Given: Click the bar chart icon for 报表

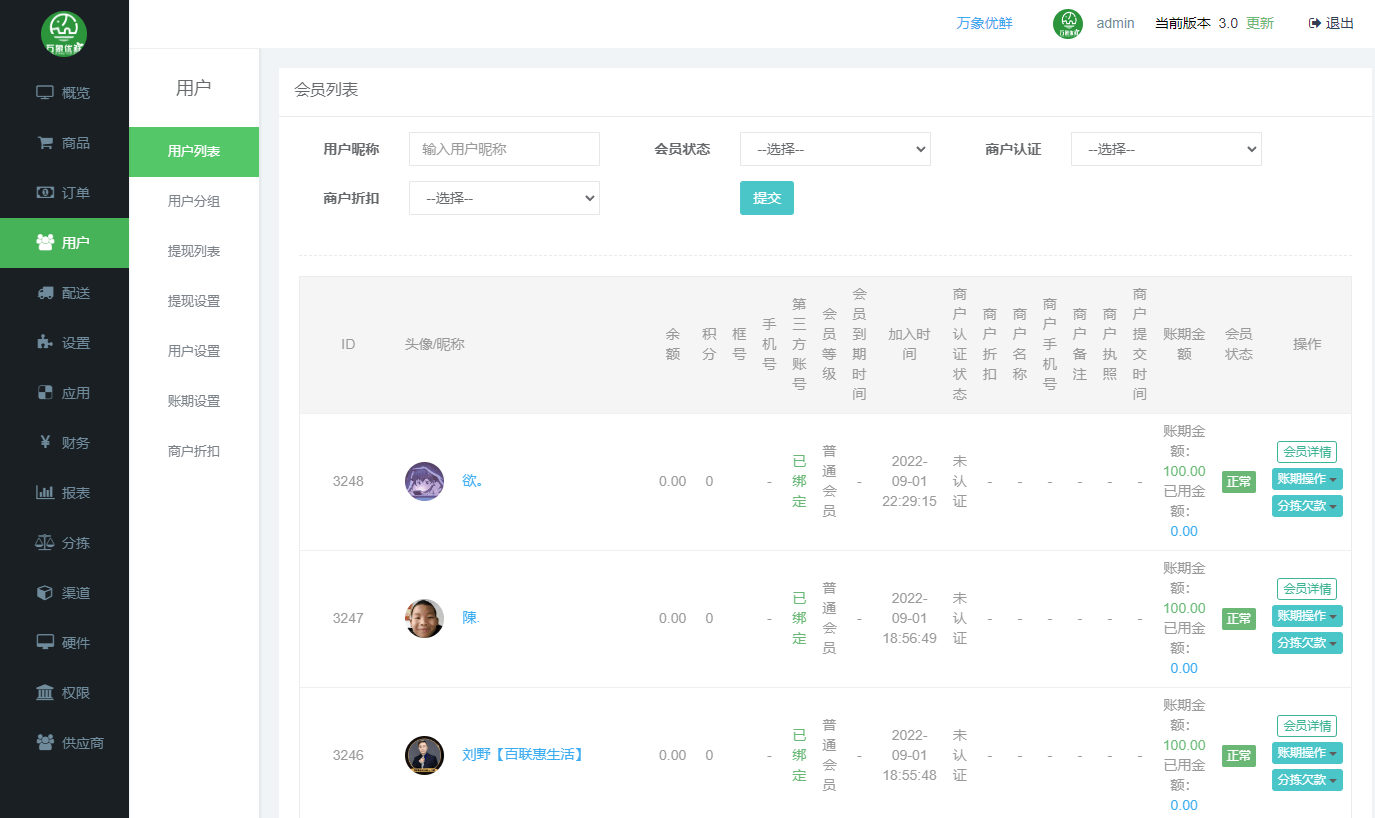Looking at the screenshot, I should tap(45, 493).
